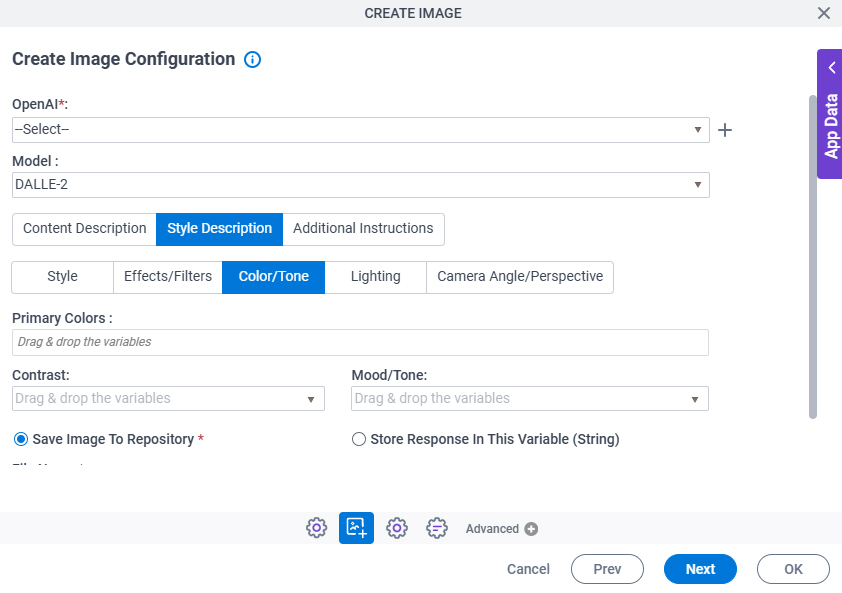Open the Contrast dropdown
Viewport: 842px width, 593px height.
(x=169, y=399)
